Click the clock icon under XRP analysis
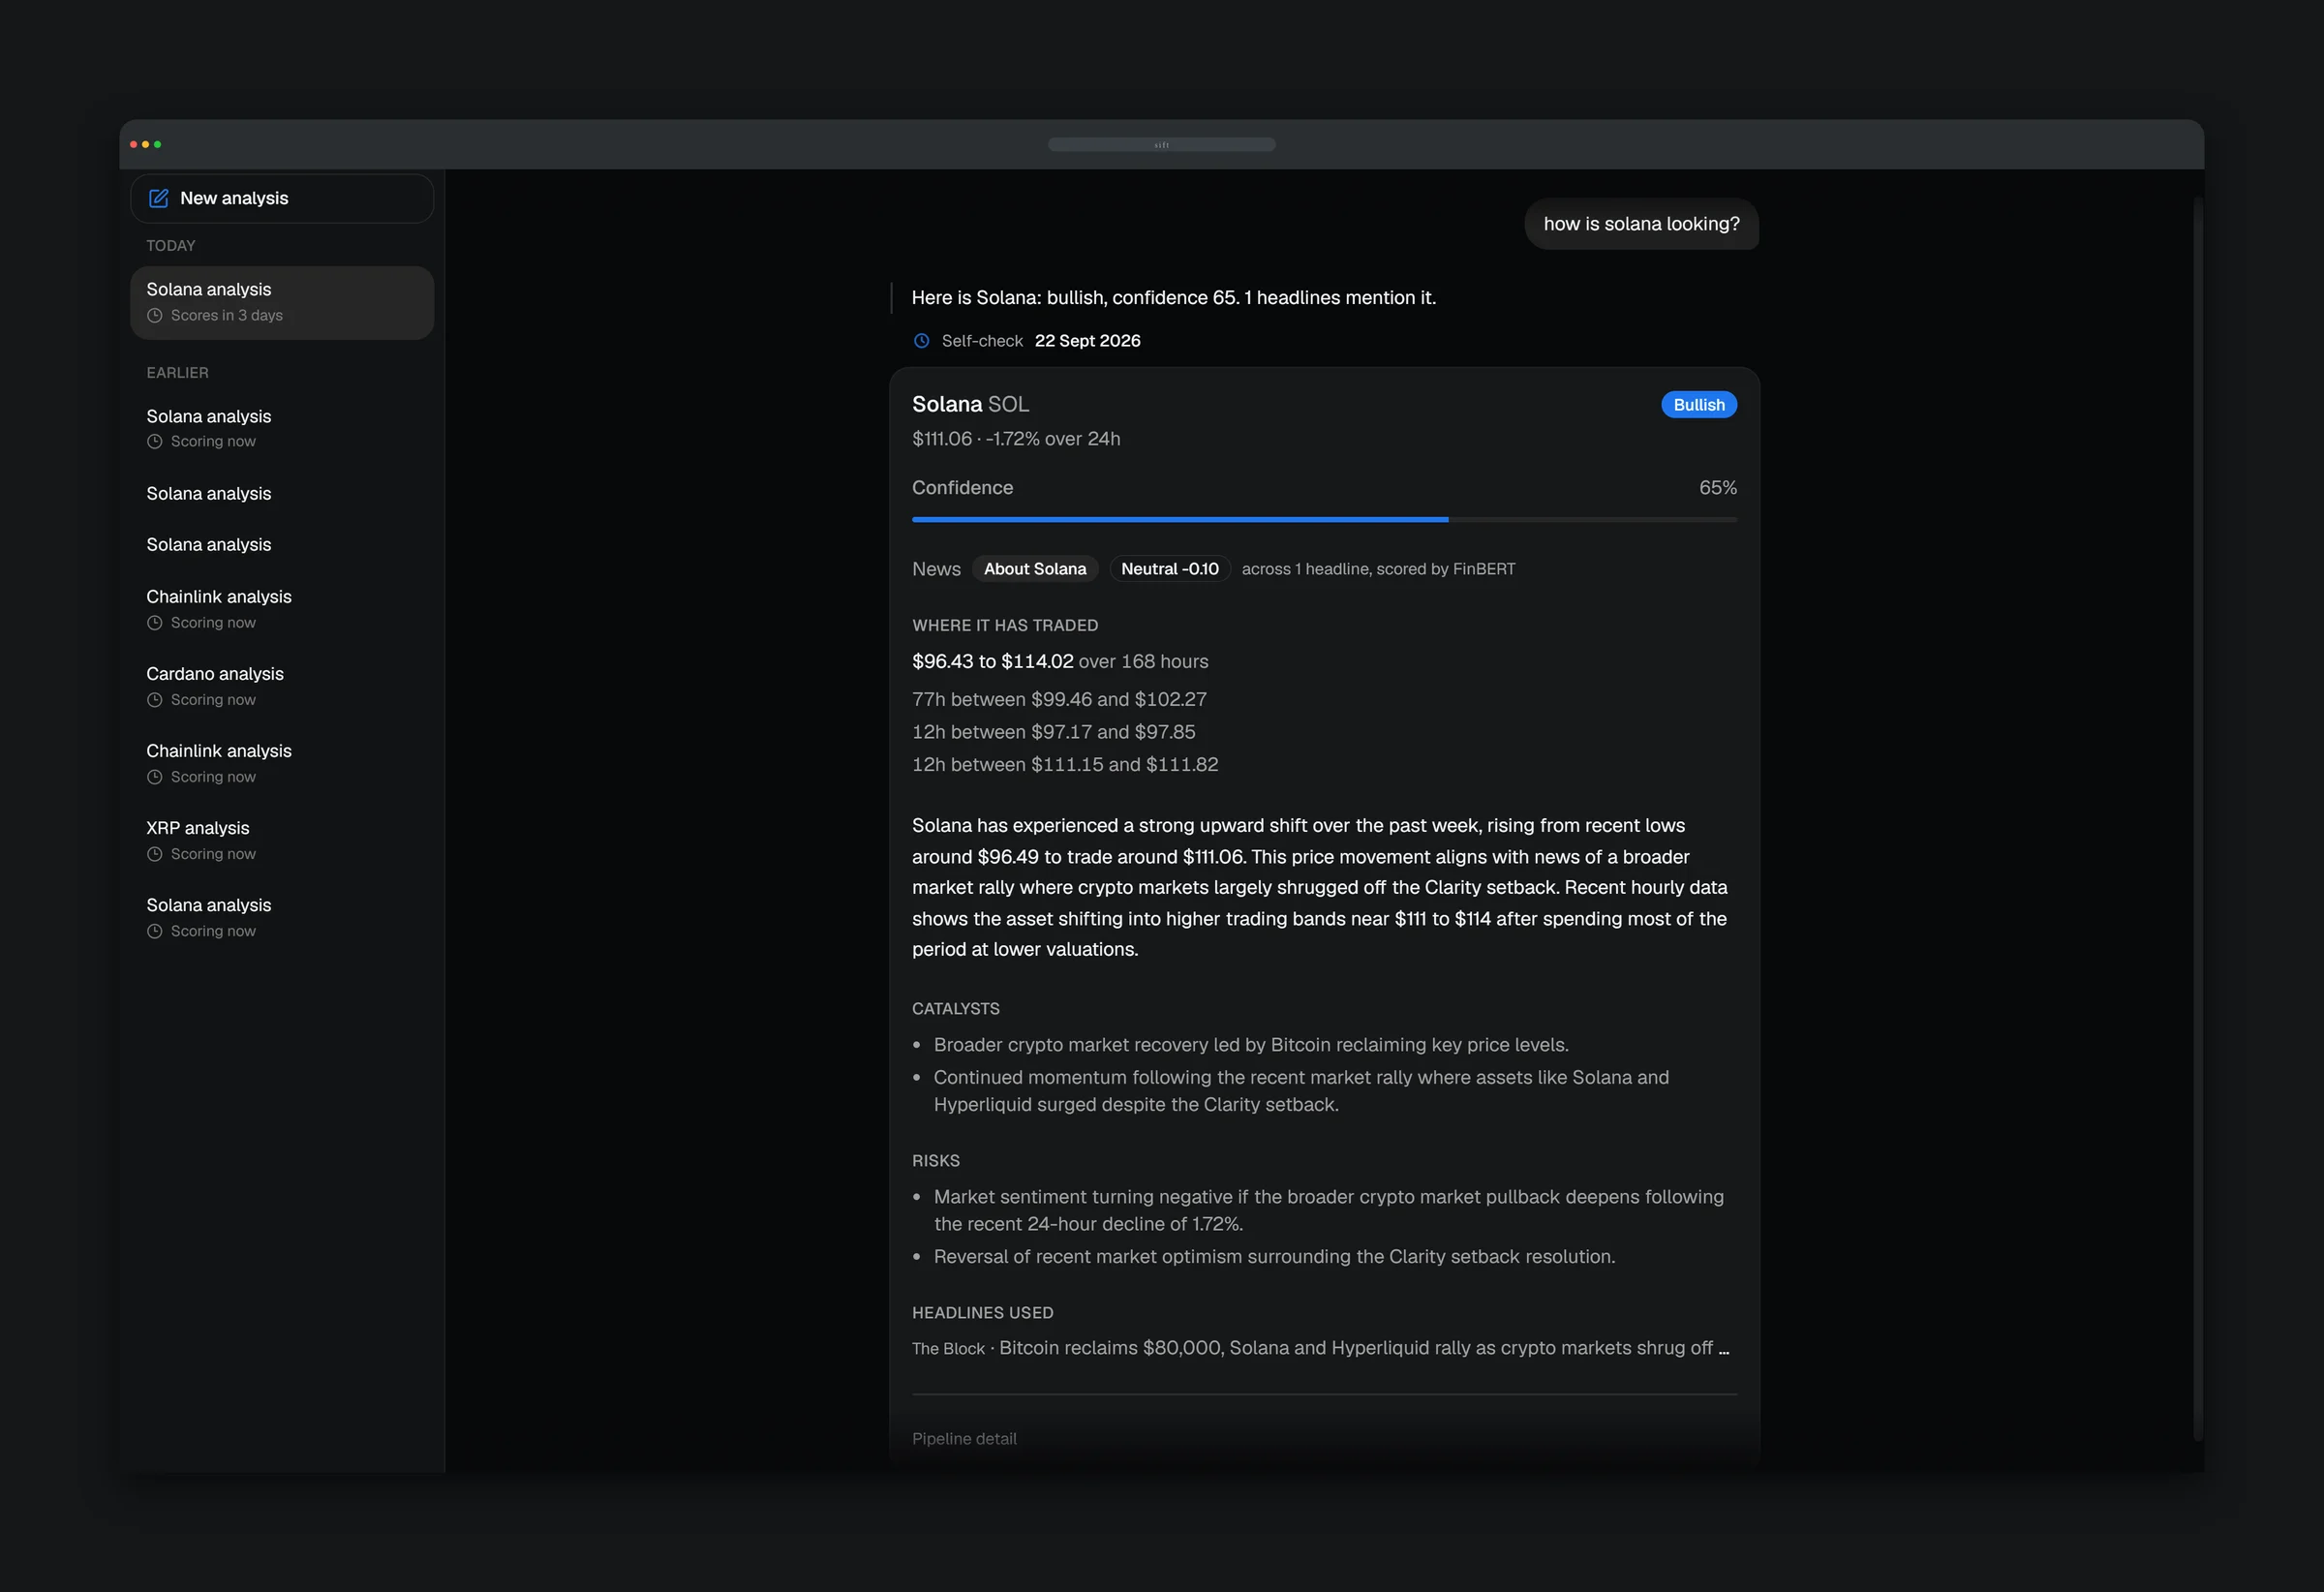The image size is (2324, 1592). click(155, 854)
